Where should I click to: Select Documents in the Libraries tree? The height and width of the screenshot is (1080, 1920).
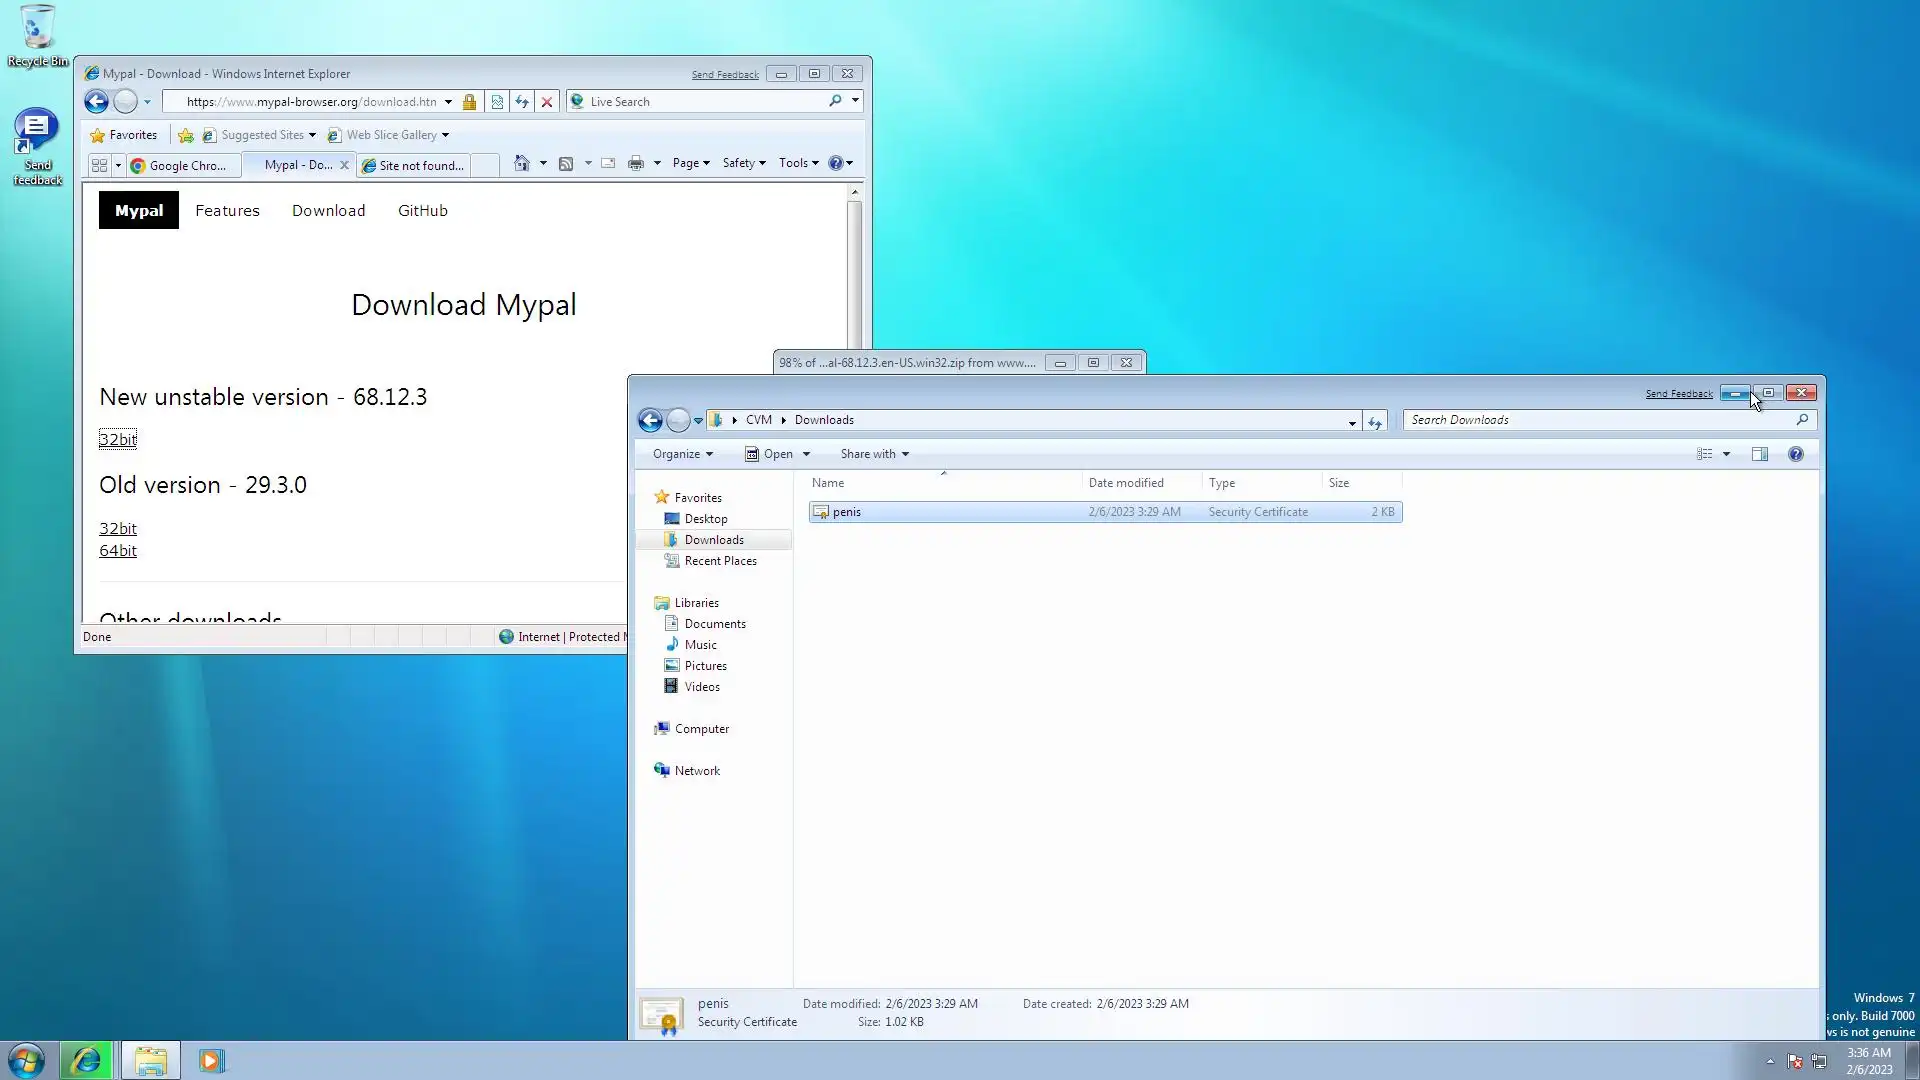pyautogui.click(x=714, y=624)
